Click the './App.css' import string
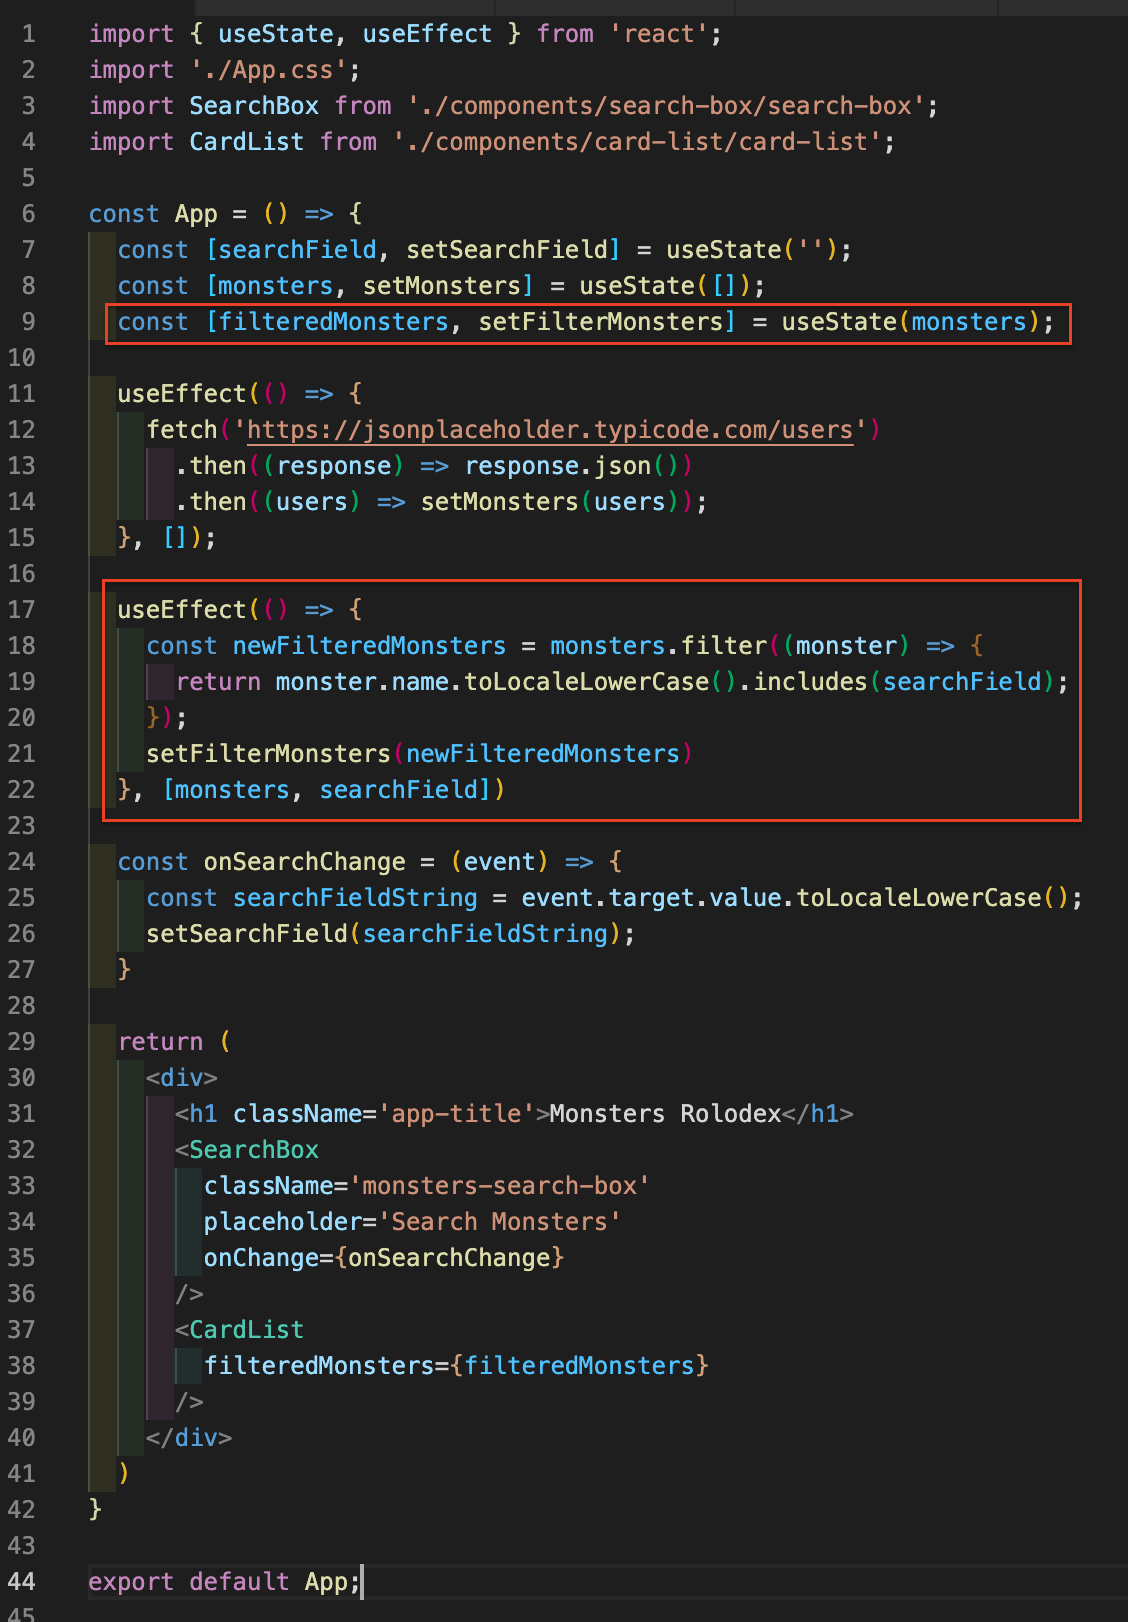1128x1622 pixels. (x=269, y=70)
